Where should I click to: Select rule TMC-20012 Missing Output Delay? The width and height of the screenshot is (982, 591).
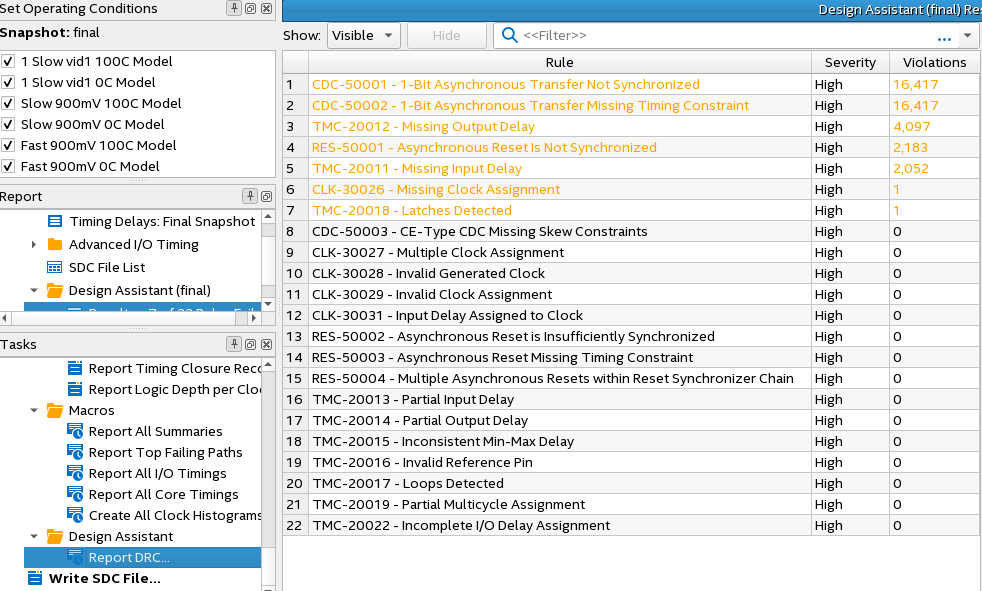423,126
